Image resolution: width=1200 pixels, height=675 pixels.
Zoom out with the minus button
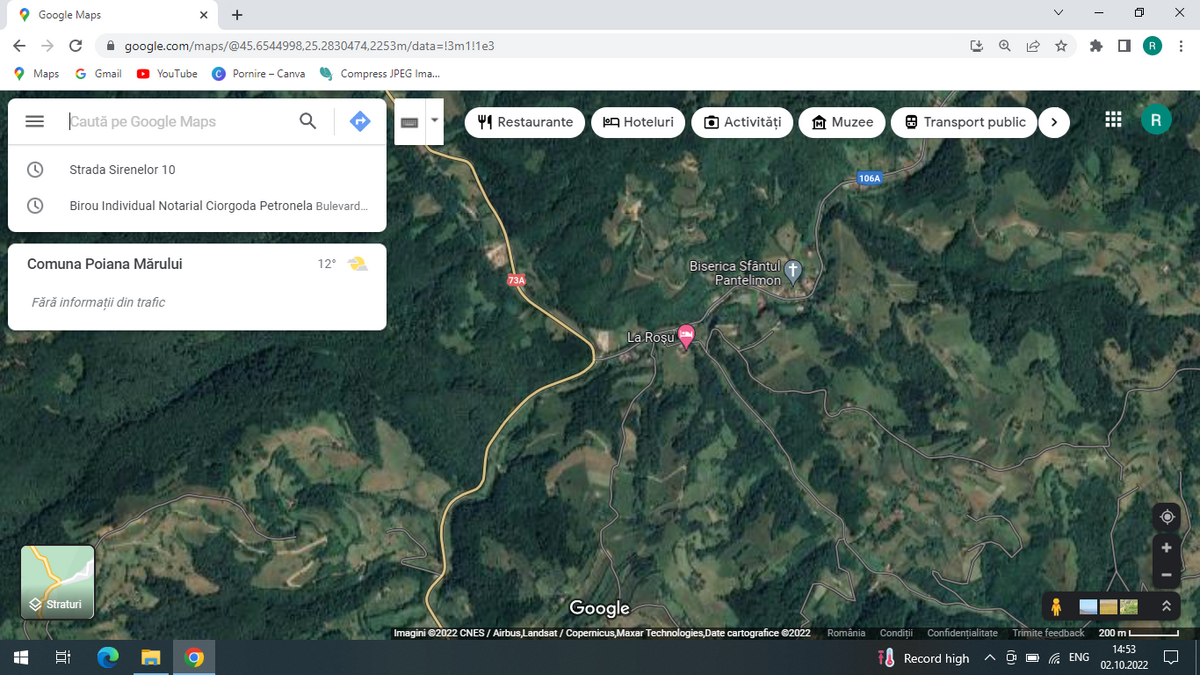[1166, 575]
